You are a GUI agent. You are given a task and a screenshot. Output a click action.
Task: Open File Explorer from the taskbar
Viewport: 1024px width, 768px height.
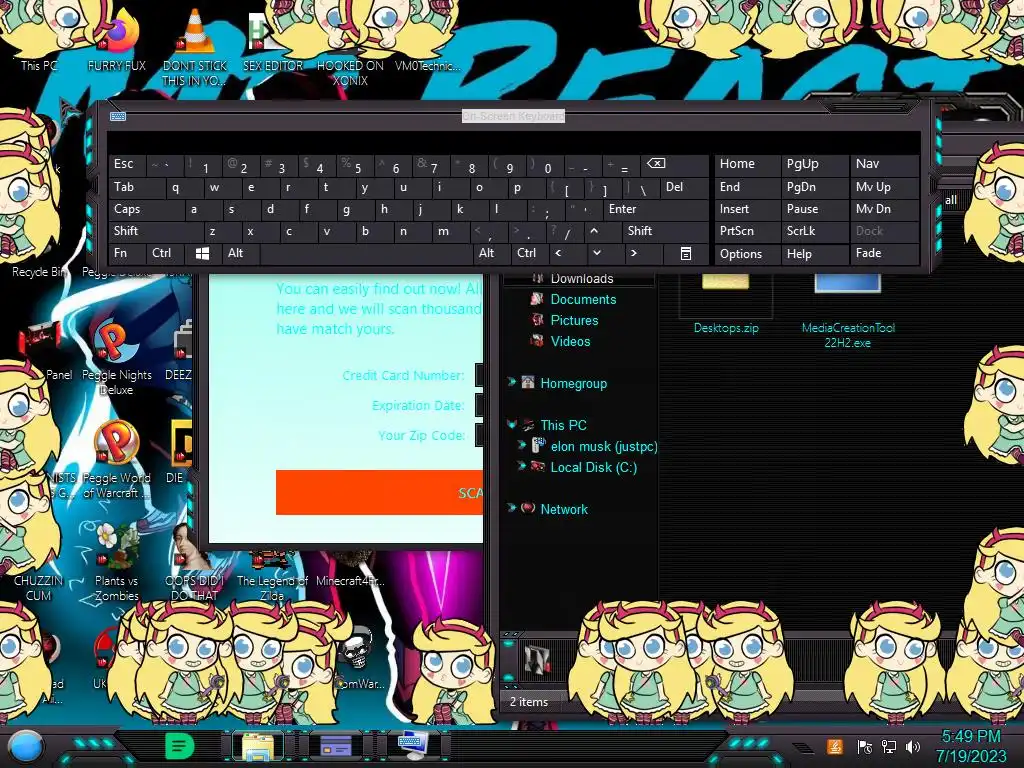(259, 746)
